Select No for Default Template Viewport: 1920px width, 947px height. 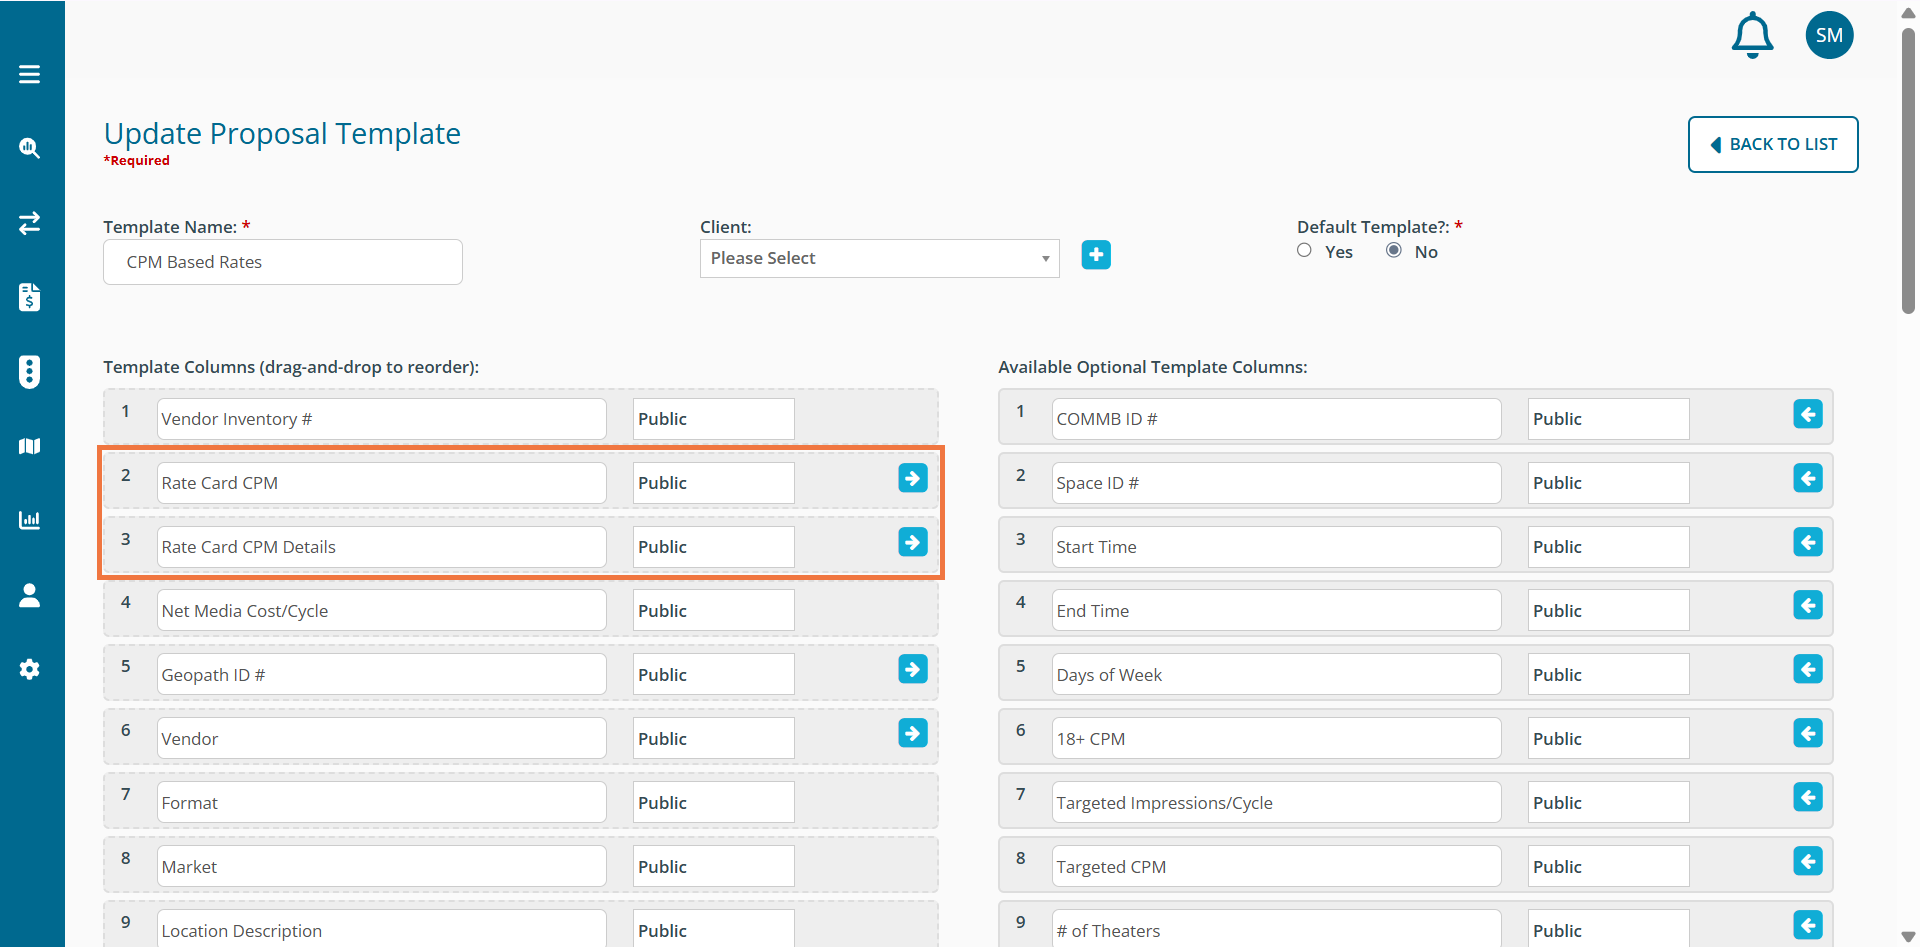click(x=1393, y=250)
